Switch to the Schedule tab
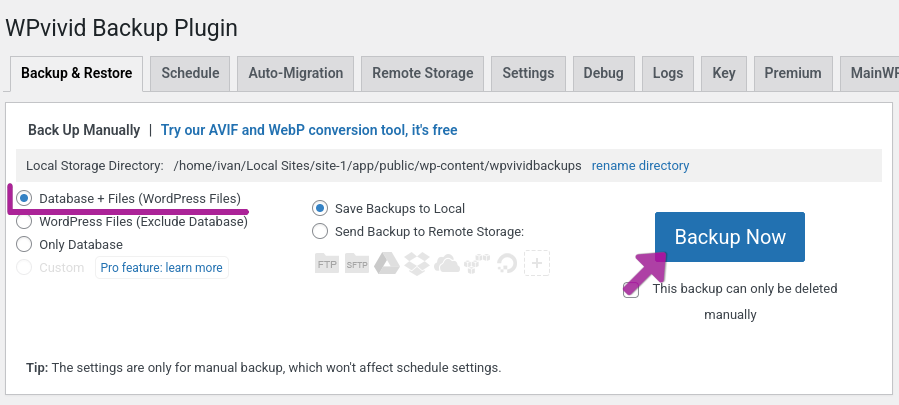The image size is (899, 405). point(190,73)
